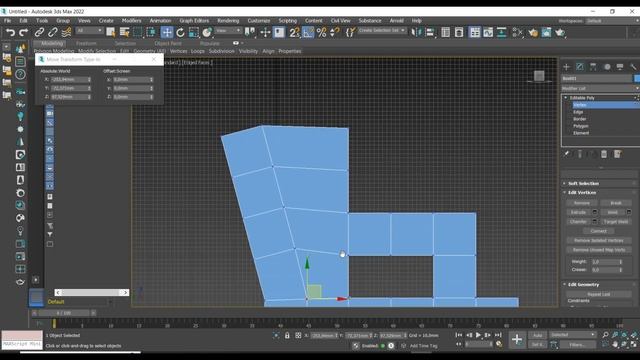This screenshot has width=640, height=360.
Task: Select the Polygon sub-object level
Action: pyautogui.click(x=580, y=126)
